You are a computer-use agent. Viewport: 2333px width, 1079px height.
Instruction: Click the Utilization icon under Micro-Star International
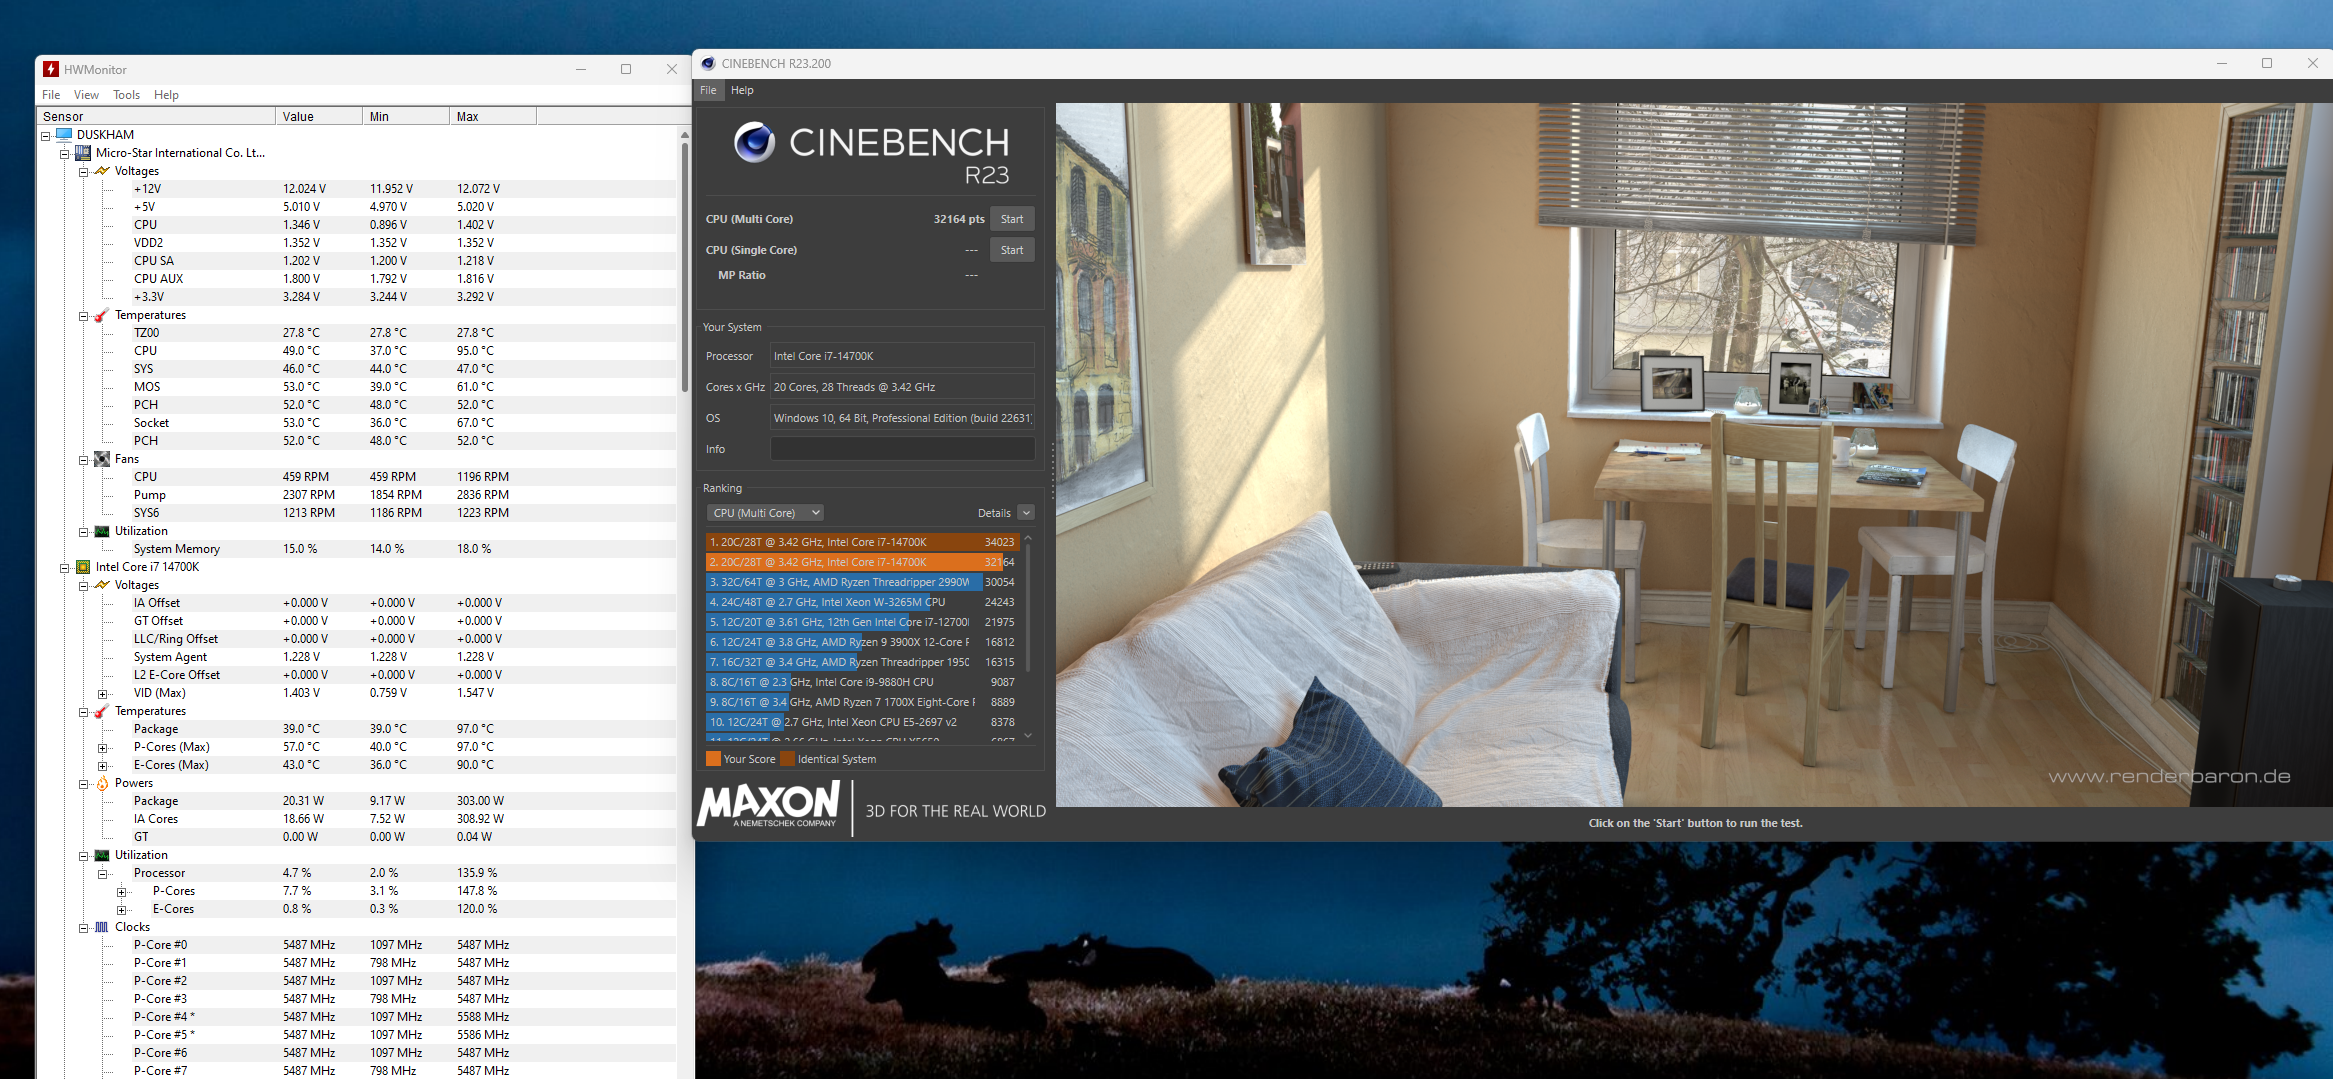coord(102,531)
